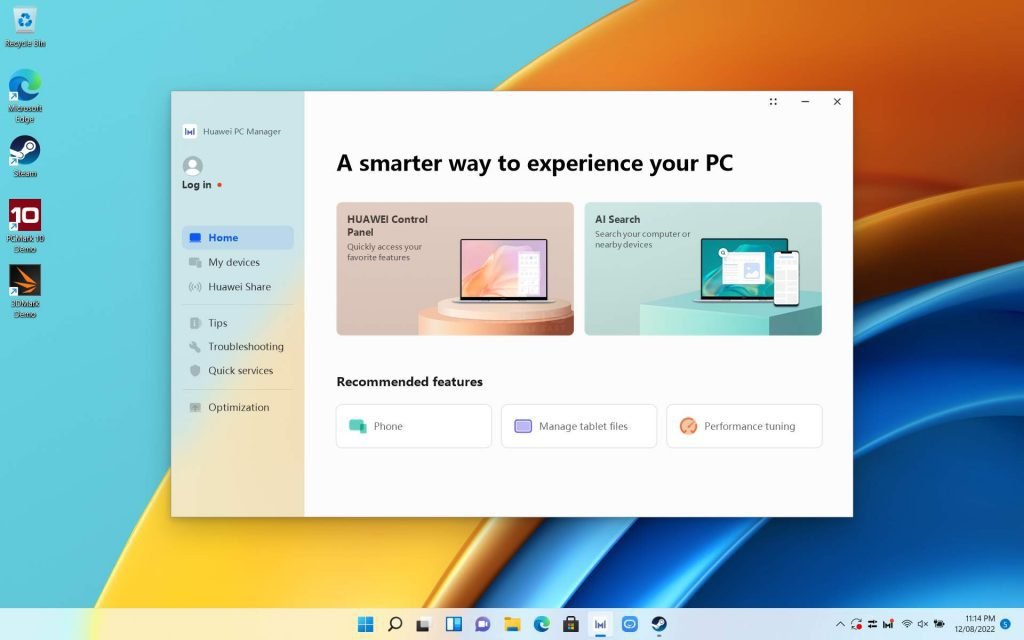
Task: Close the Huawei PC Manager window
Action: pos(837,101)
